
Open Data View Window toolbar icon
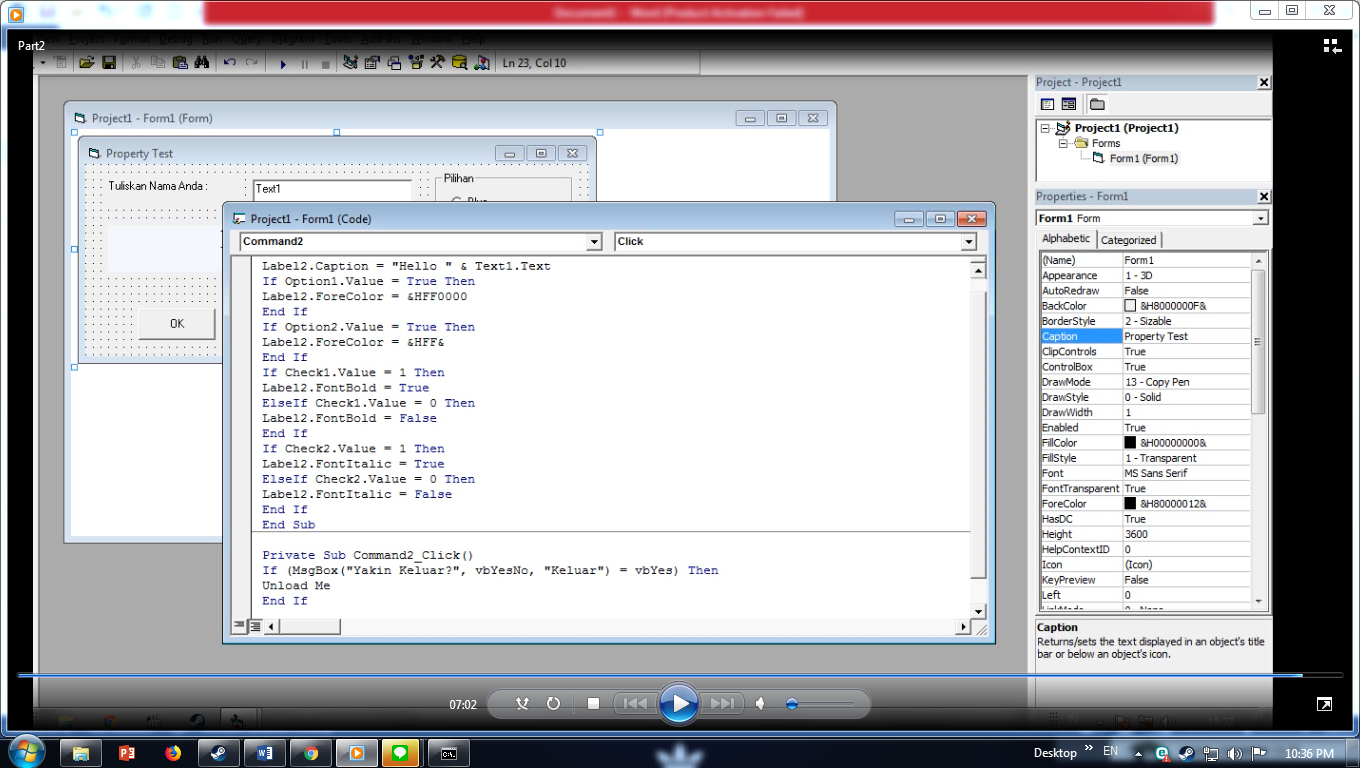pos(460,63)
